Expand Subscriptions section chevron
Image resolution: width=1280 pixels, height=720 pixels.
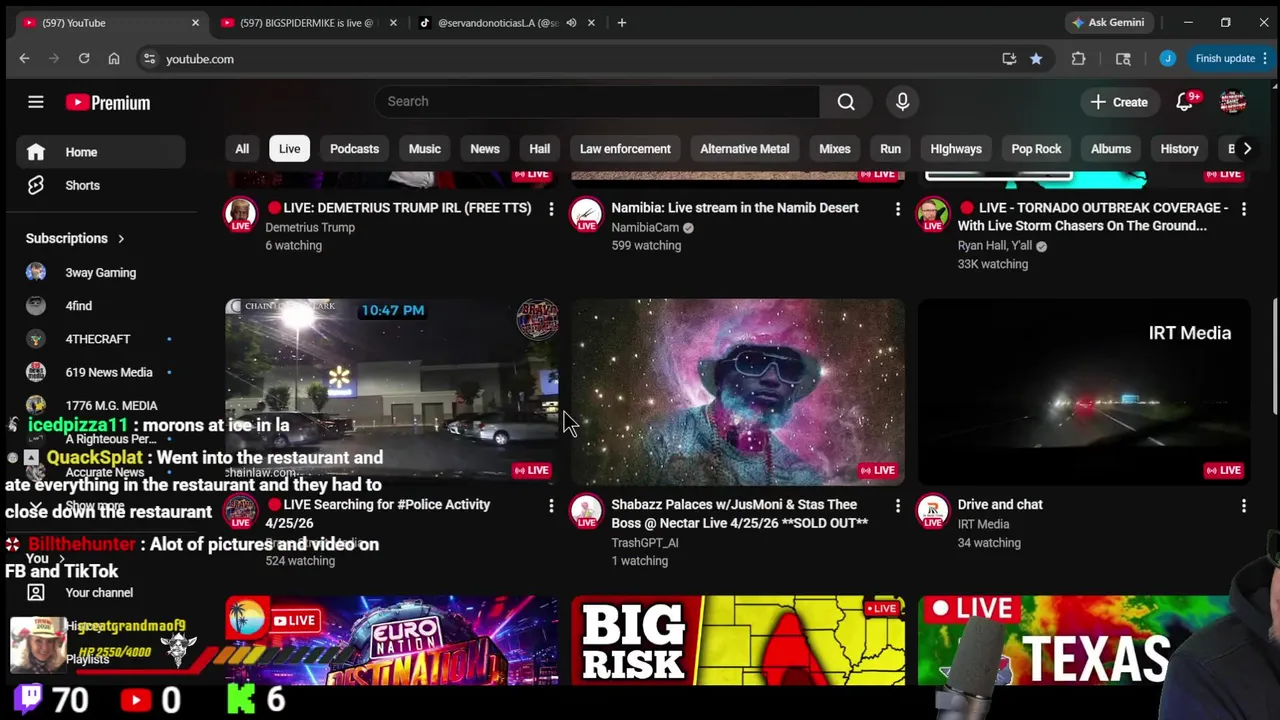click(x=121, y=238)
